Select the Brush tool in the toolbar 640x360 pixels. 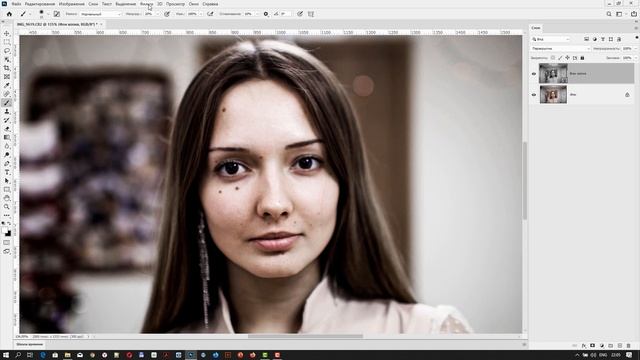pyautogui.click(x=7, y=103)
